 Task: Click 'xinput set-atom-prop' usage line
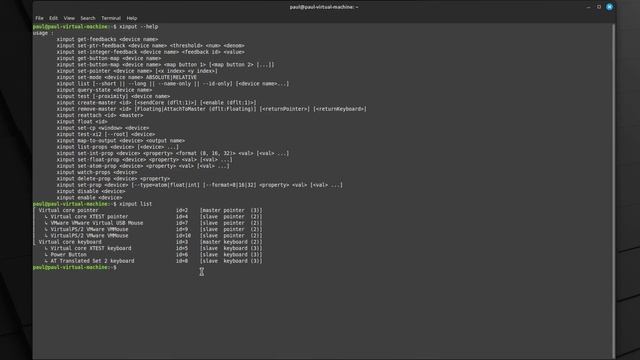(143, 166)
